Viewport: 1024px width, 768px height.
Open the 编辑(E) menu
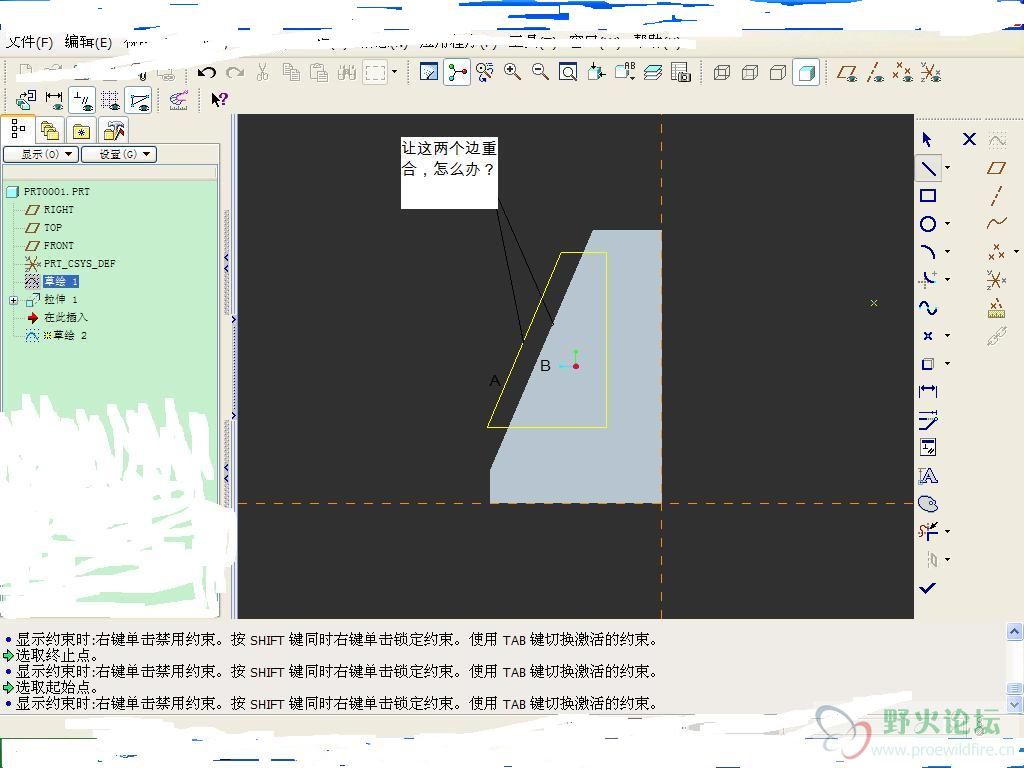(x=88, y=42)
